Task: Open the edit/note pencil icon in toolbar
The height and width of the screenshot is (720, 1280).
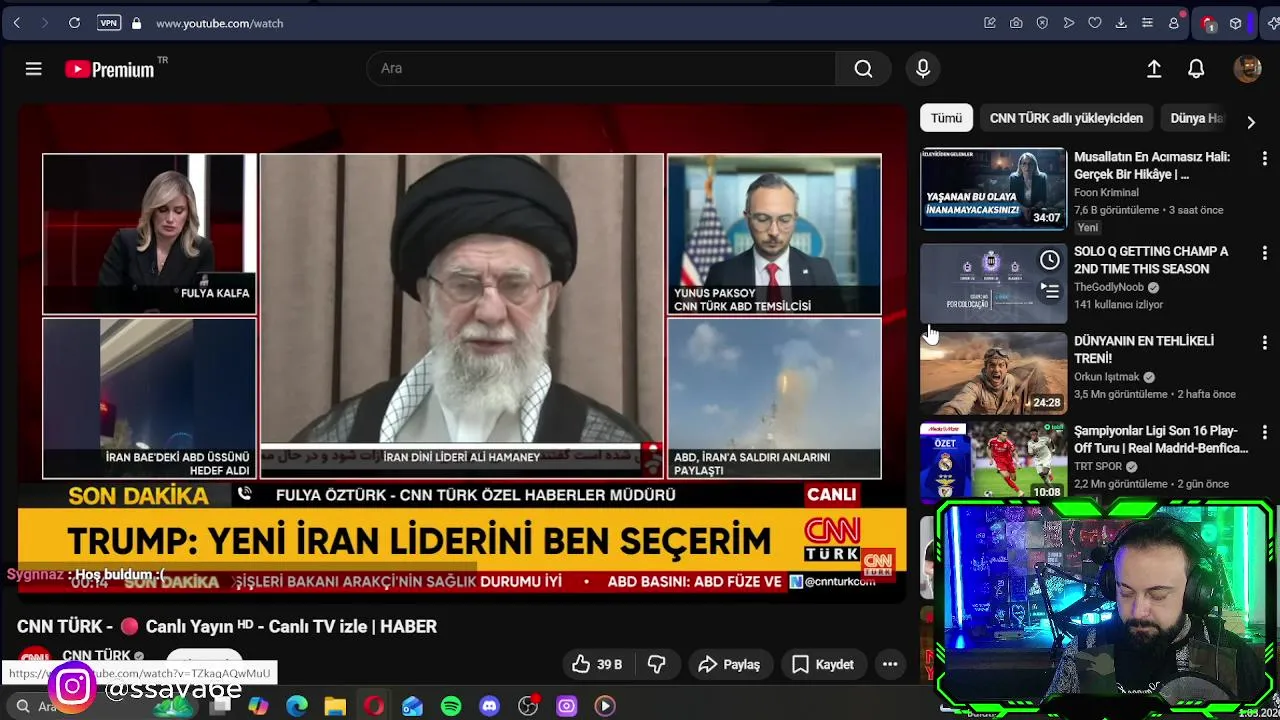Action: point(990,23)
